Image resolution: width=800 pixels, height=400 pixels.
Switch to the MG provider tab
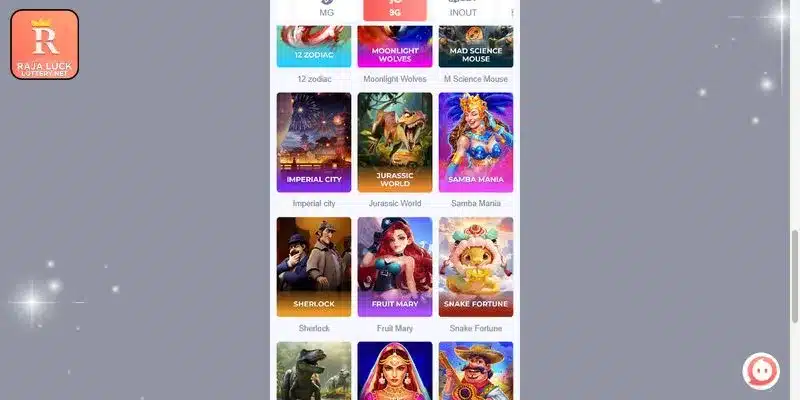coord(327,9)
